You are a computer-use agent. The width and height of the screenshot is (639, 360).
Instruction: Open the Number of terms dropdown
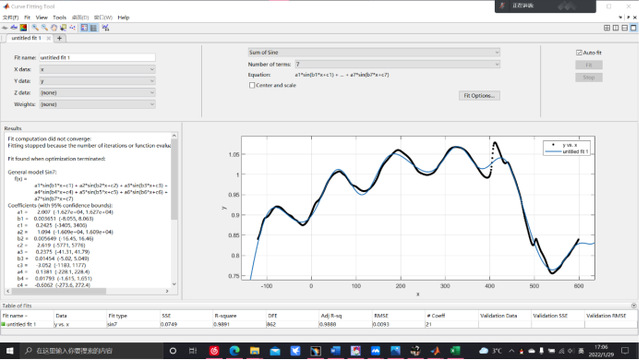(x=397, y=64)
